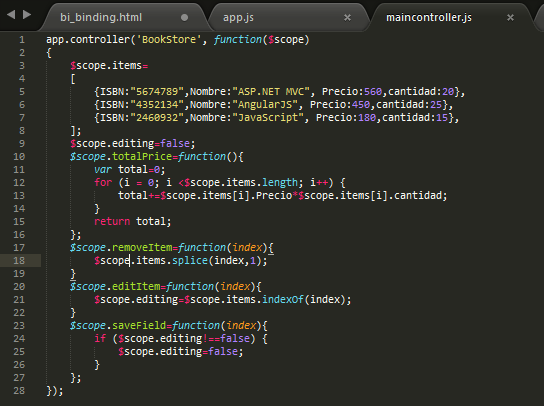
Task: Click line number 10 in the gutter
Action: tap(19, 157)
